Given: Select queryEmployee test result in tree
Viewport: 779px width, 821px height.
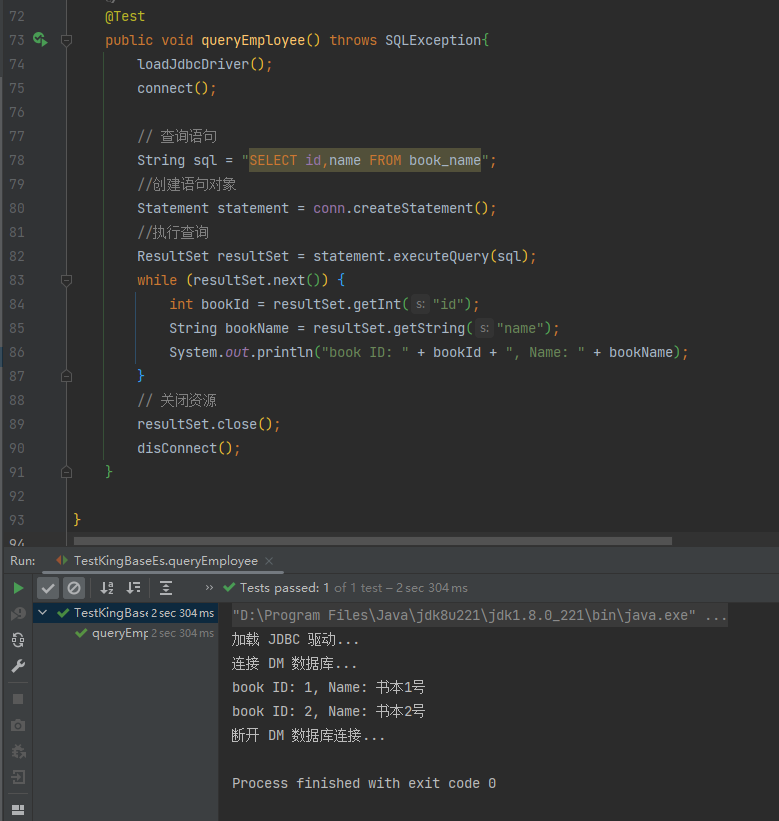Looking at the screenshot, I should click(119, 633).
